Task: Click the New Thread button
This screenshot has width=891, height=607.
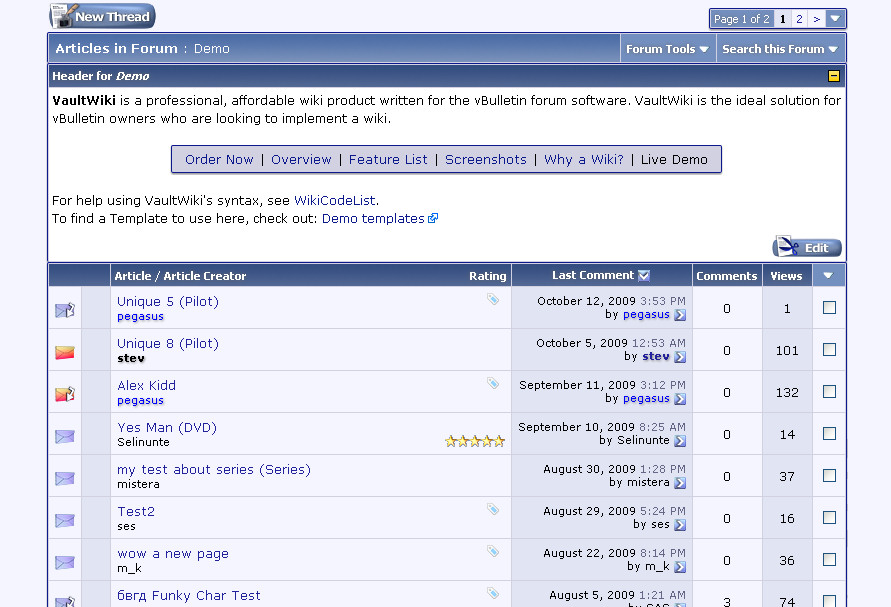Action: pos(102,16)
